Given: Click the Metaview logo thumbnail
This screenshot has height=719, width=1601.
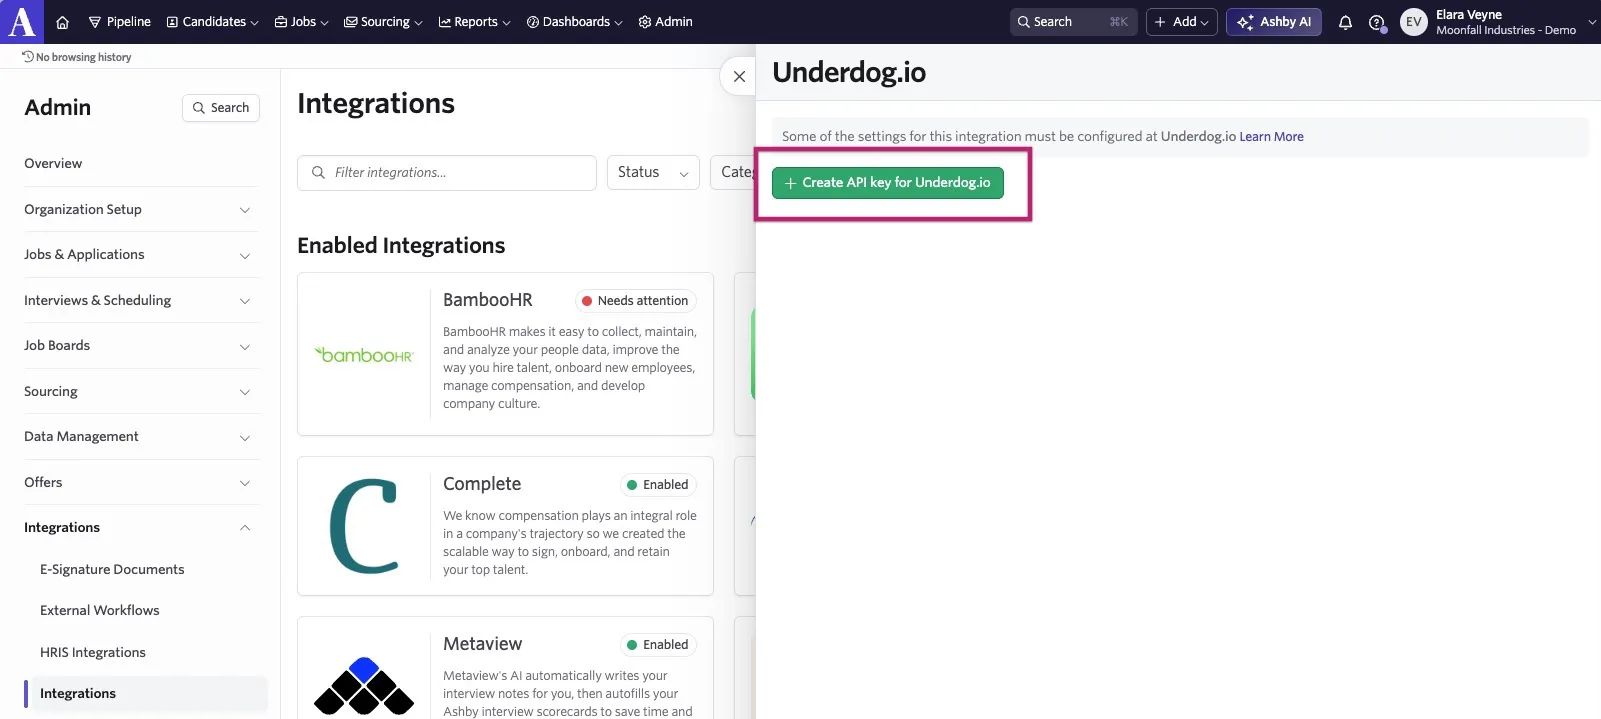Looking at the screenshot, I should click(x=364, y=686).
